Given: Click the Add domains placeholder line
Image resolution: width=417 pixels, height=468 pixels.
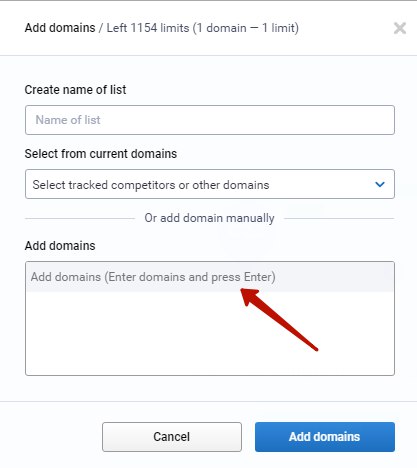Looking at the screenshot, I should click(153, 277).
